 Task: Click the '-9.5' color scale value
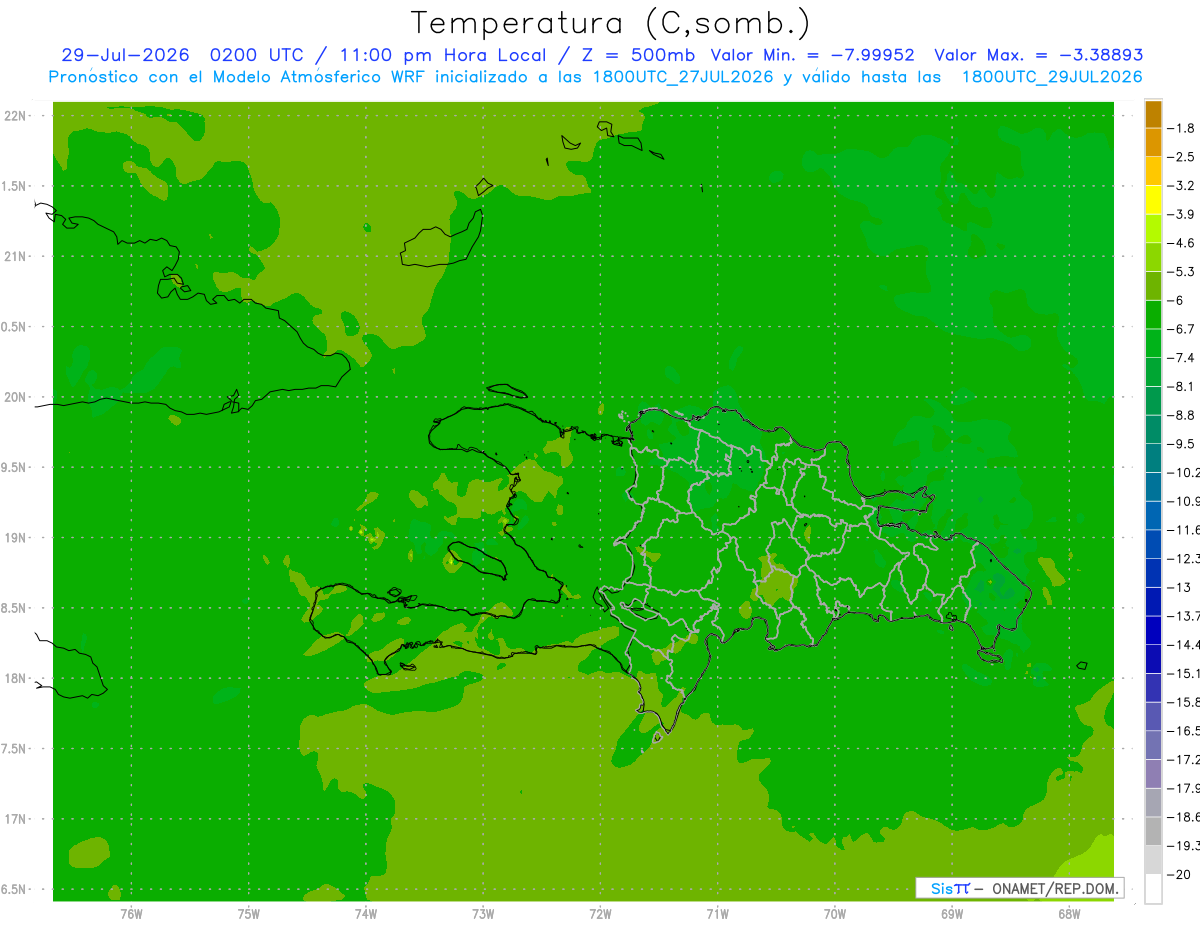coord(1182,443)
